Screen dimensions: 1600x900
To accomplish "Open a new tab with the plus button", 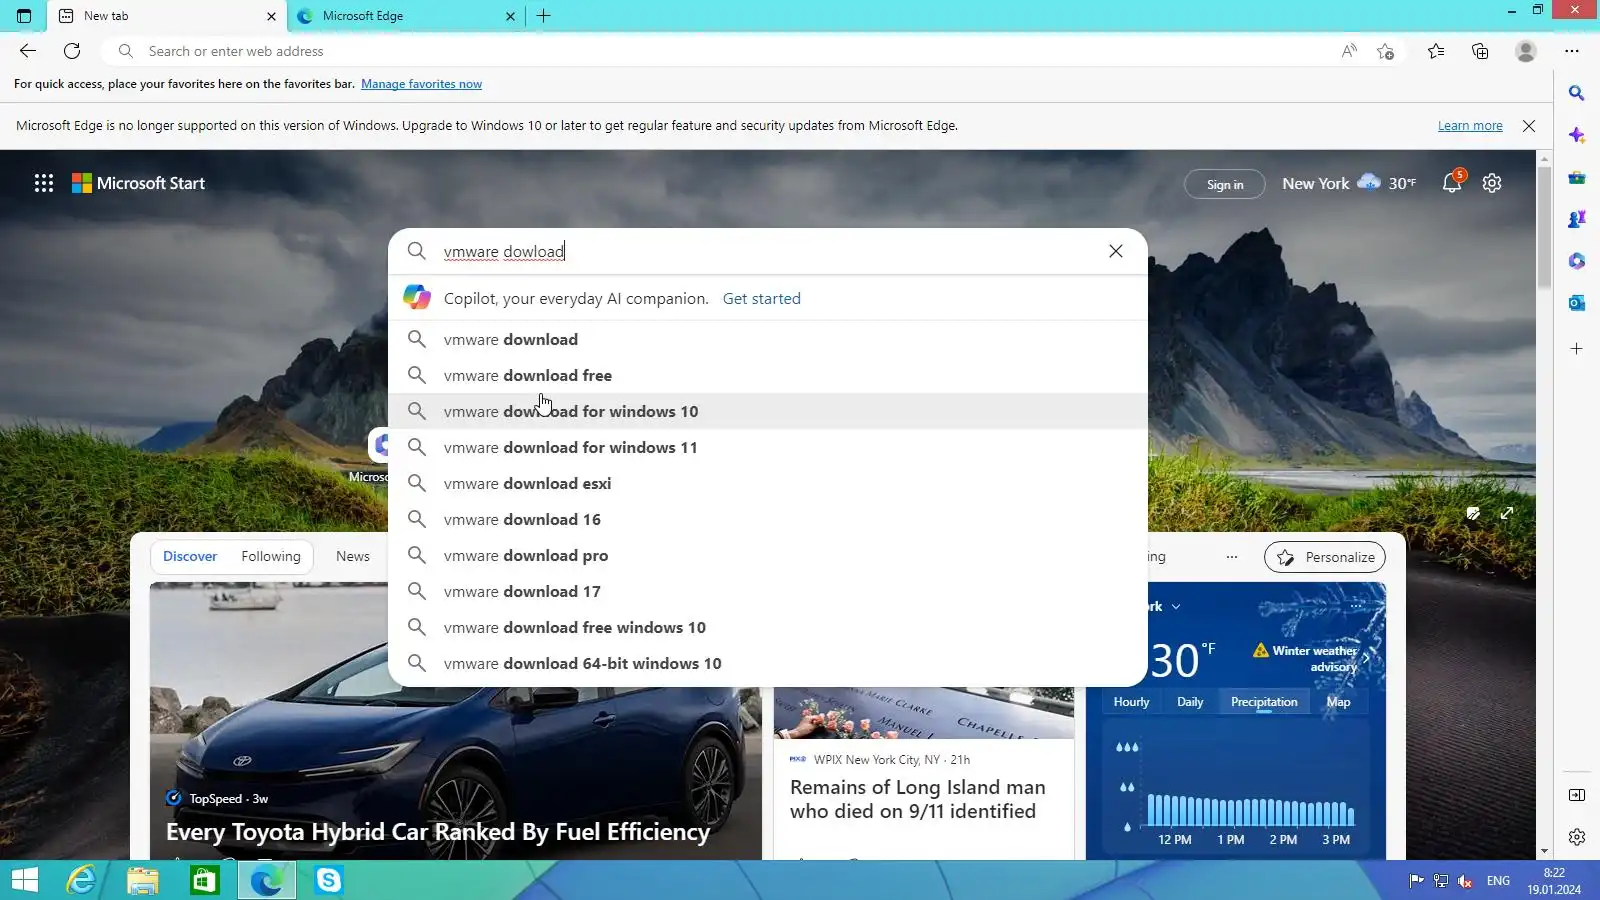I will 544,16.
